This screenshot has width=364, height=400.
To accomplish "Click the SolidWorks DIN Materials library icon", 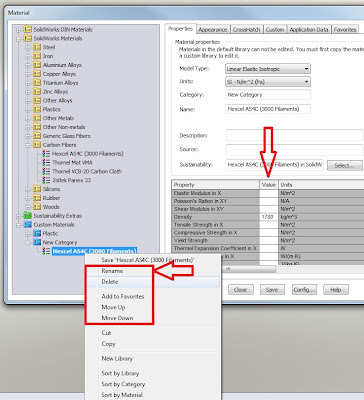I will tap(28, 29).
